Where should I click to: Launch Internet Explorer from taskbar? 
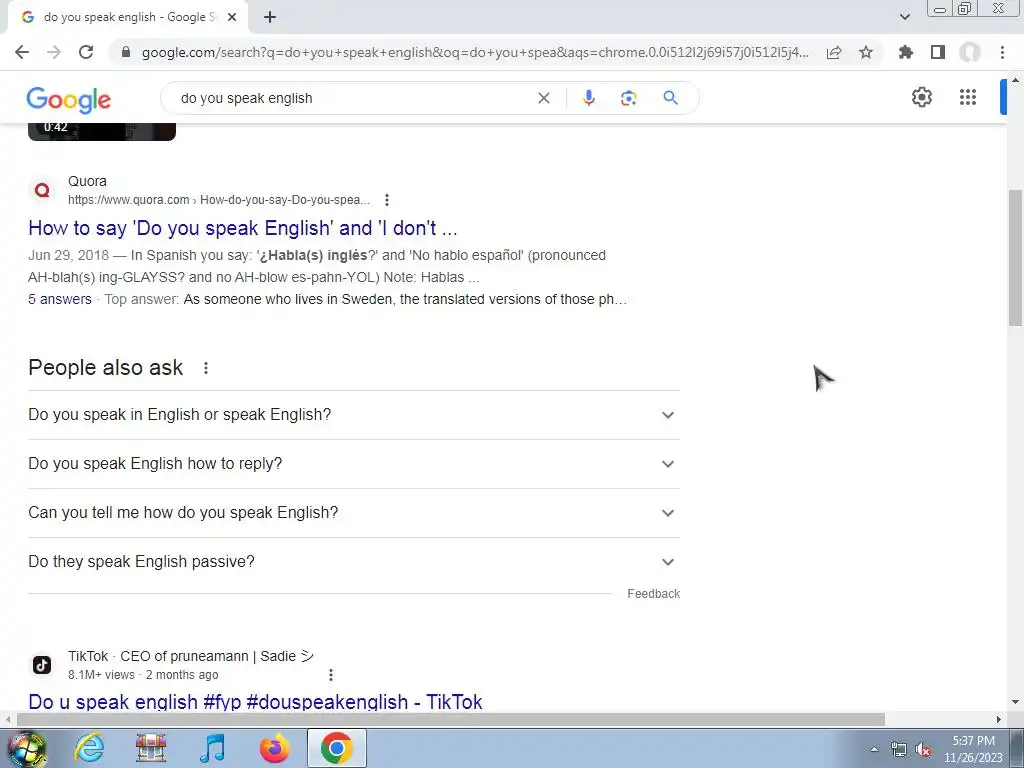pyautogui.click(x=89, y=748)
